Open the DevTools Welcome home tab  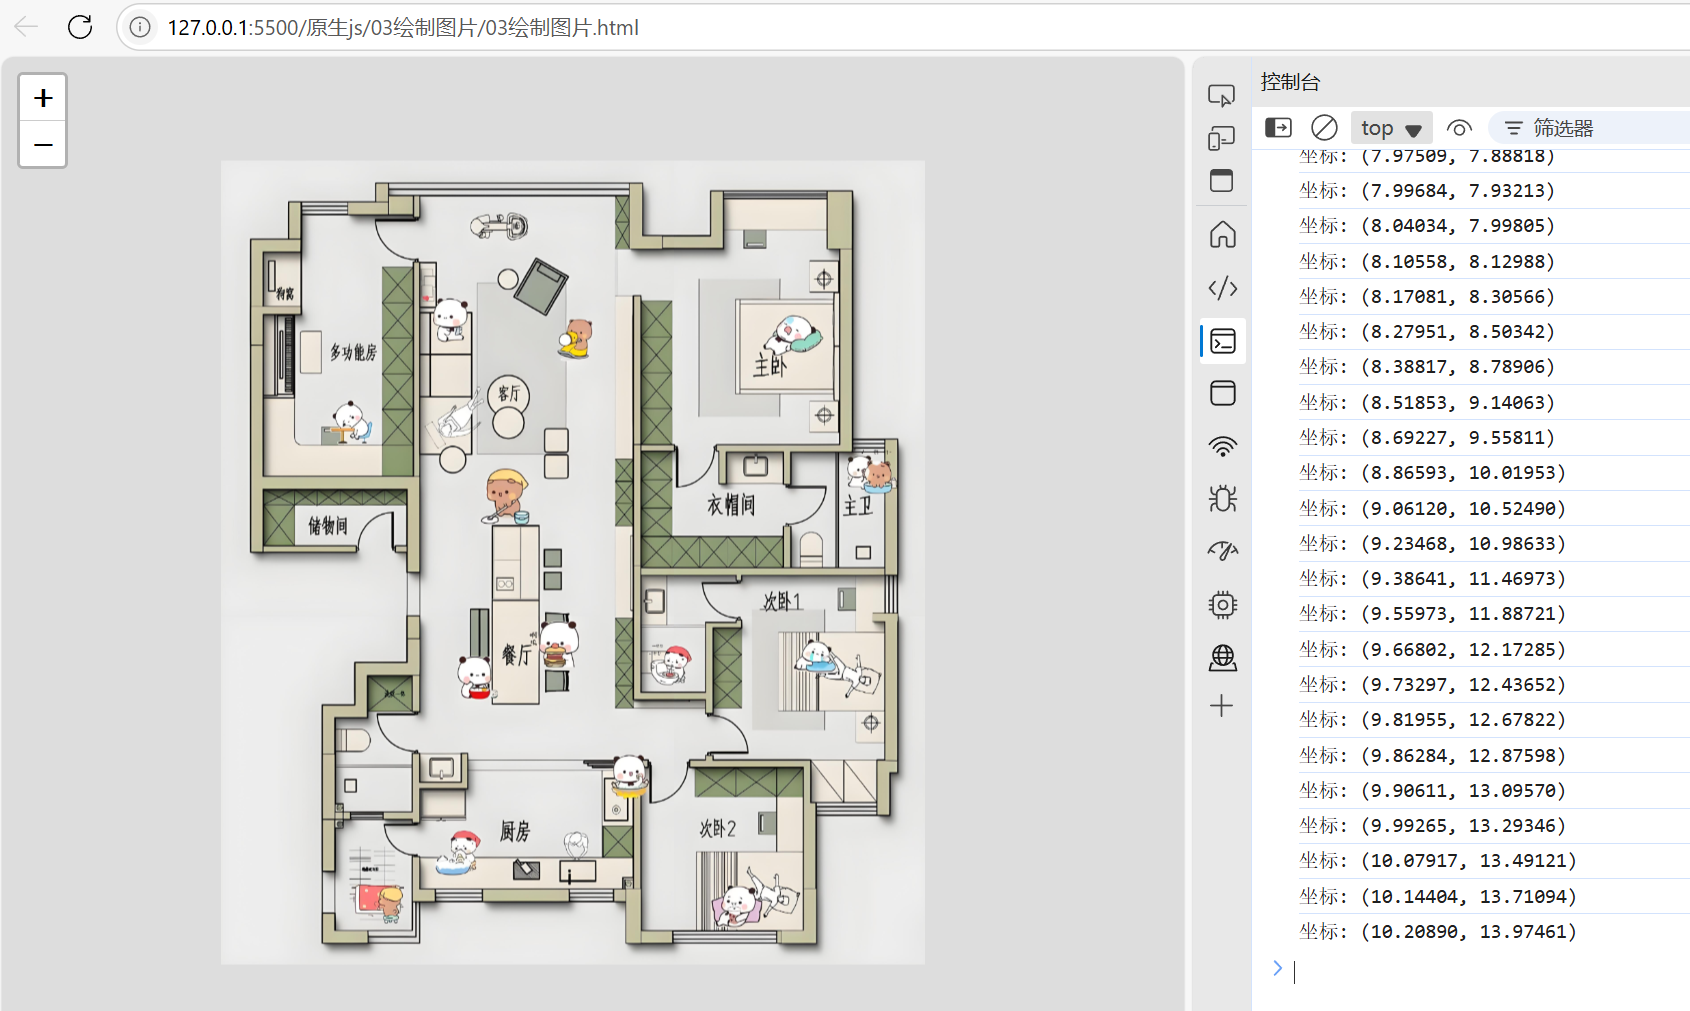1222,235
